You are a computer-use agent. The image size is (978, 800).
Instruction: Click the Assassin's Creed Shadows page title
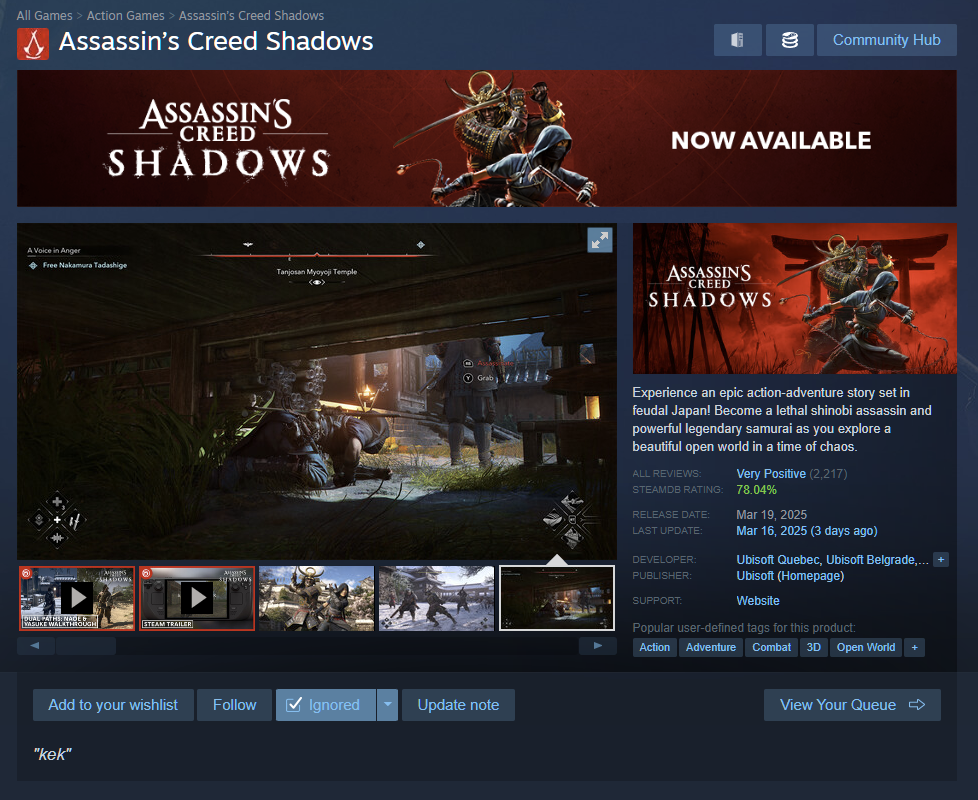pyautogui.click(x=216, y=41)
